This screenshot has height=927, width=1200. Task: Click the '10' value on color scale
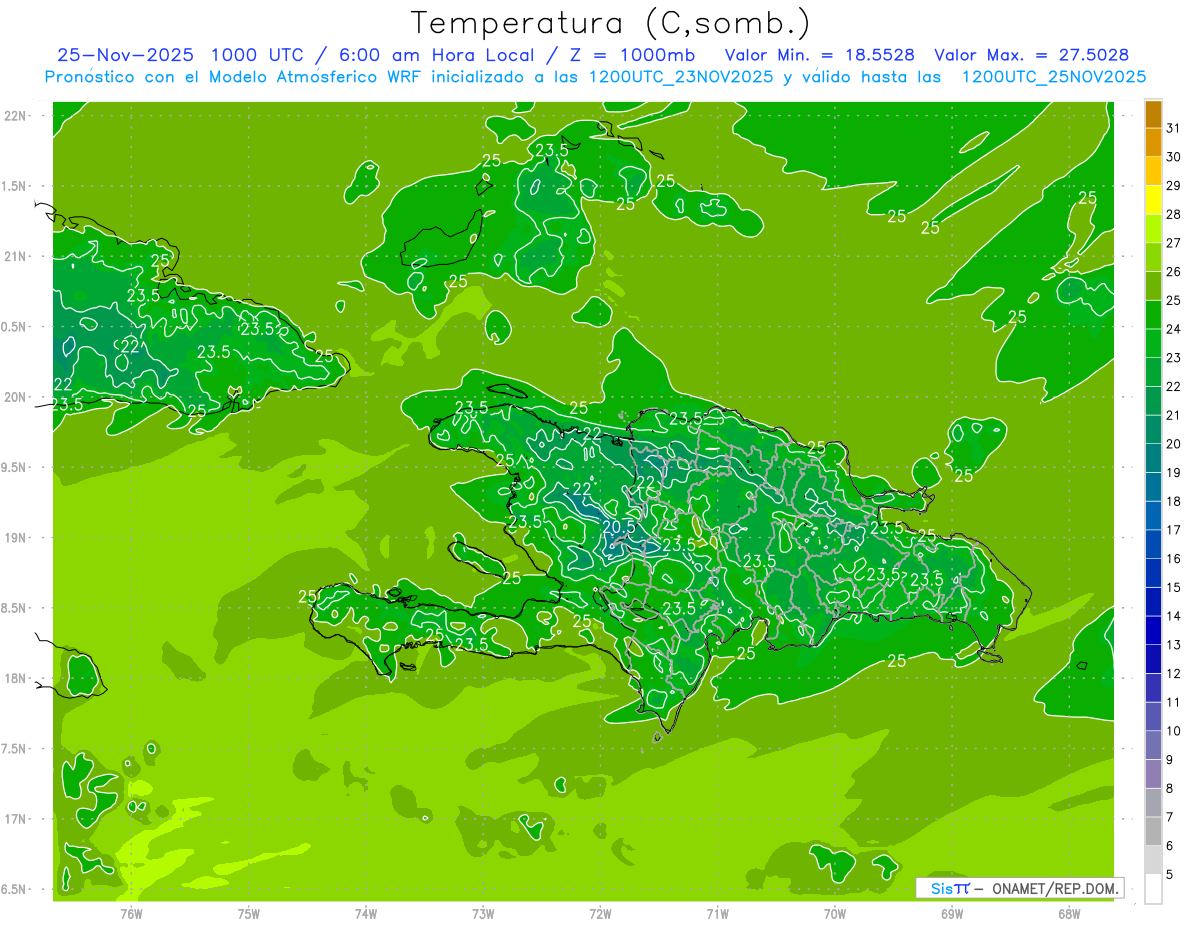click(x=1174, y=731)
